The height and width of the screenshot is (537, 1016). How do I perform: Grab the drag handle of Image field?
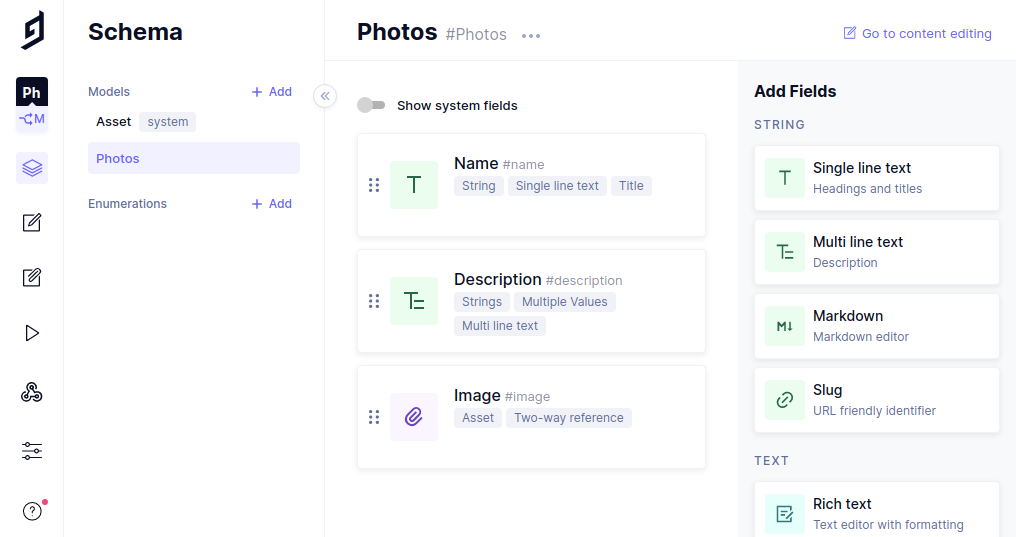click(x=374, y=417)
